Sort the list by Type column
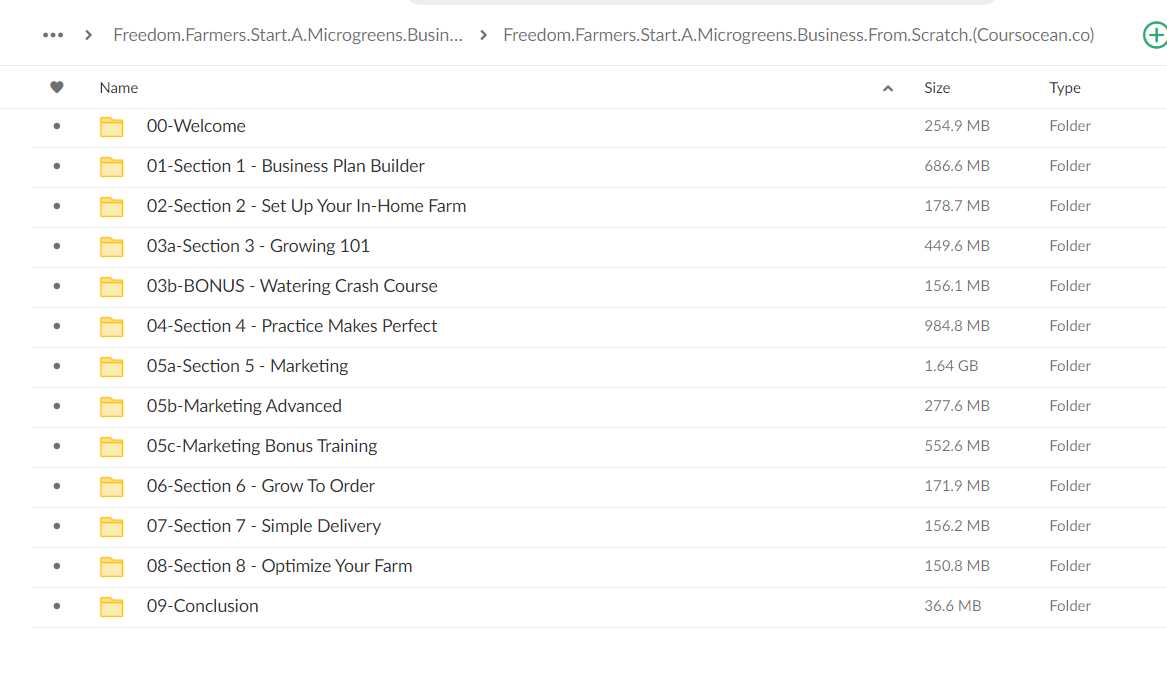This screenshot has height=673, width=1167. pyautogui.click(x=1064, y=88)
